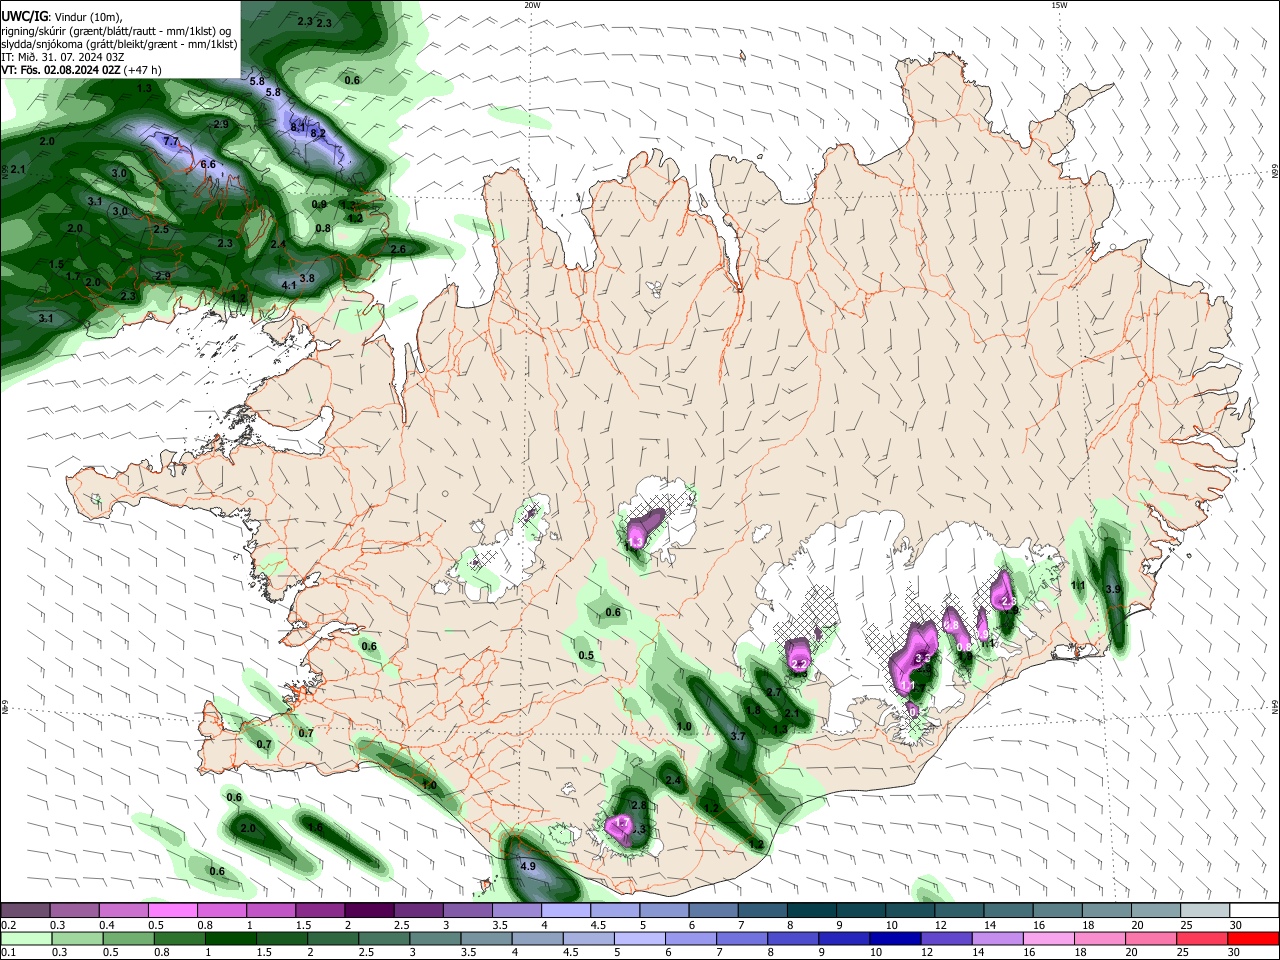
Task: Click the '6.6' rainfall value on the map
Action: point(208,165)
